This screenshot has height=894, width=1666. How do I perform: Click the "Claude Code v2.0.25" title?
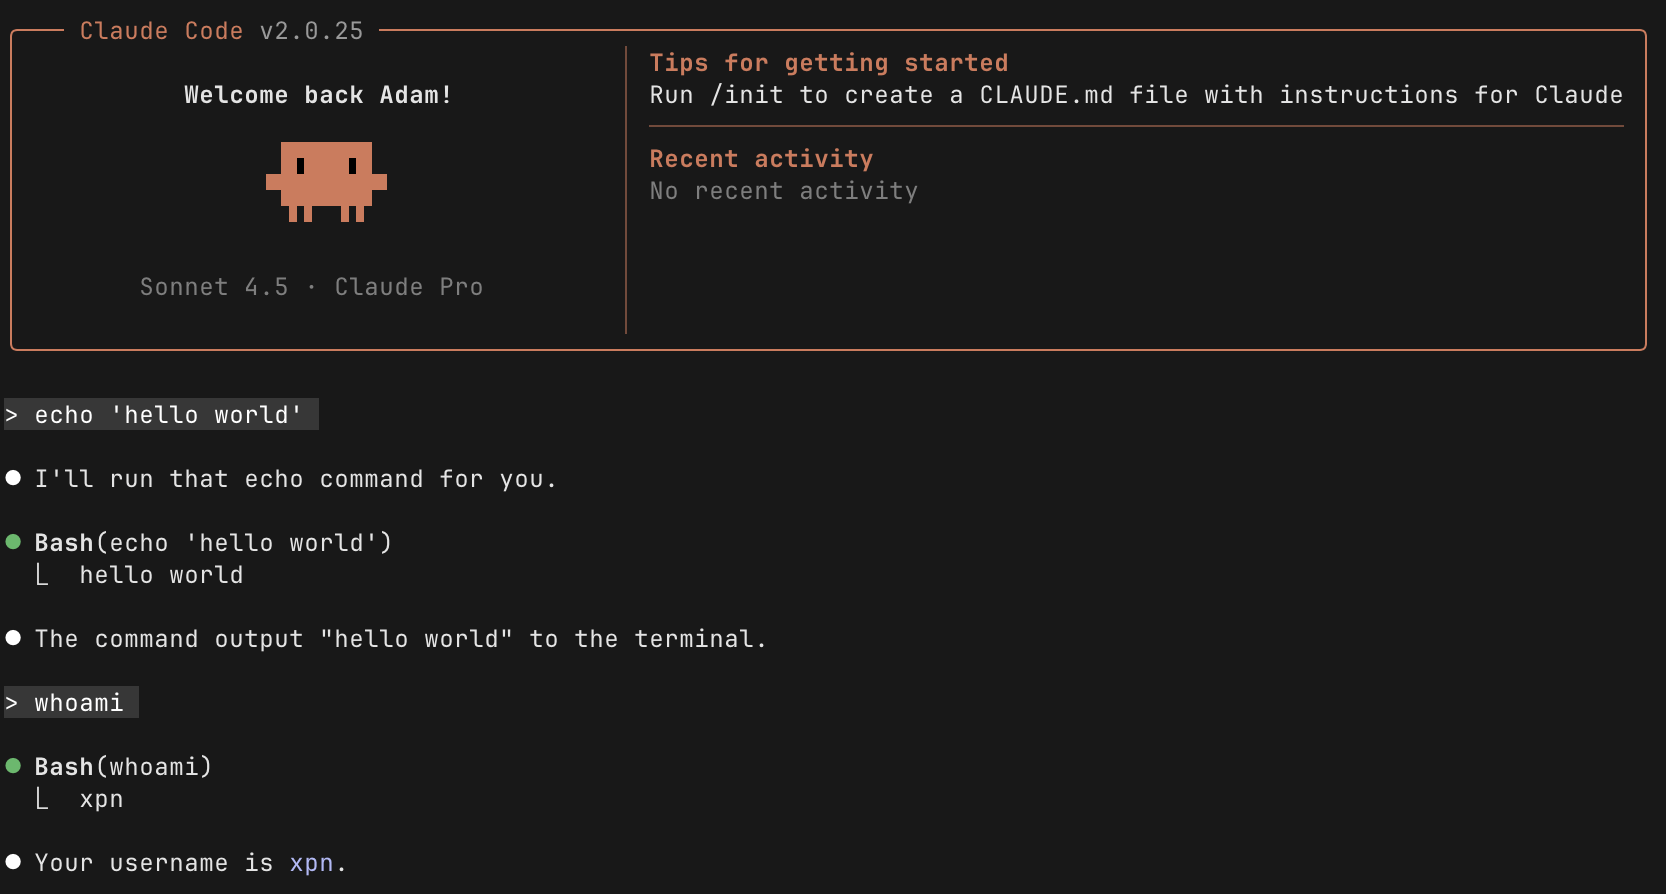[221, 31]
